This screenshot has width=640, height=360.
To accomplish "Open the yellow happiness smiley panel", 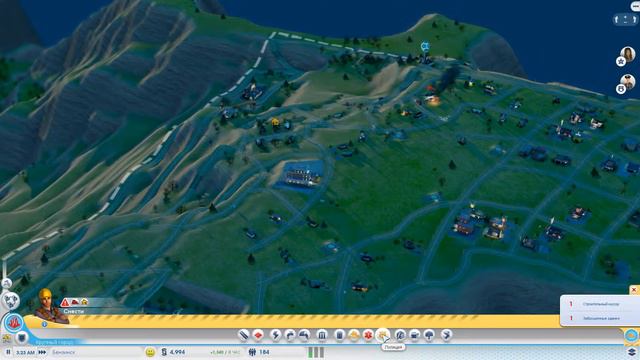I will [150, 352].
